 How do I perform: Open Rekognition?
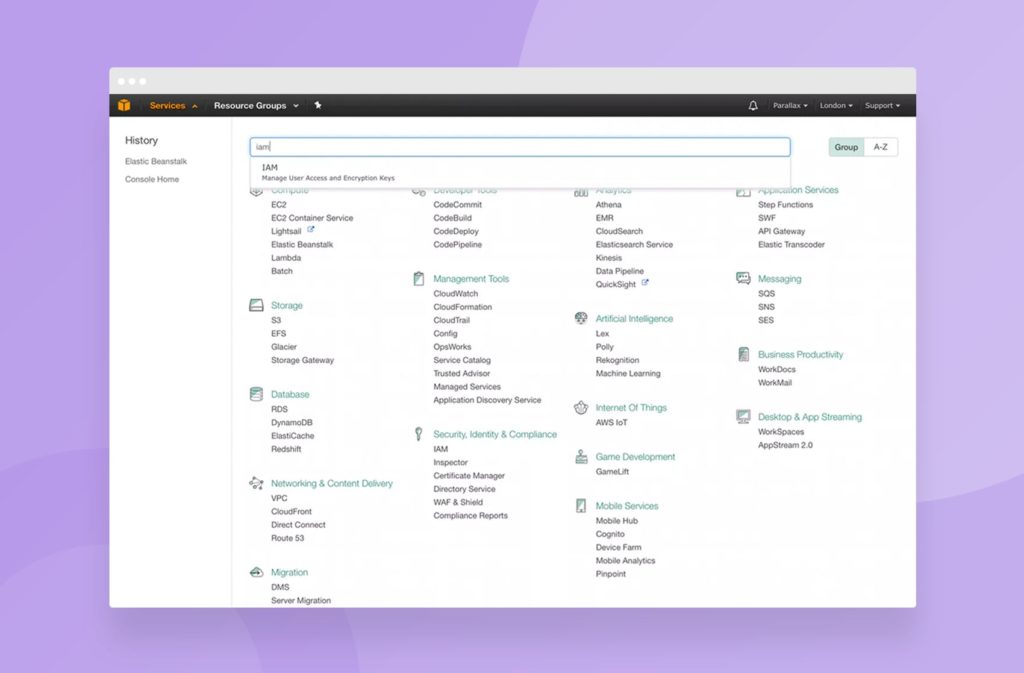click(617, 360)
